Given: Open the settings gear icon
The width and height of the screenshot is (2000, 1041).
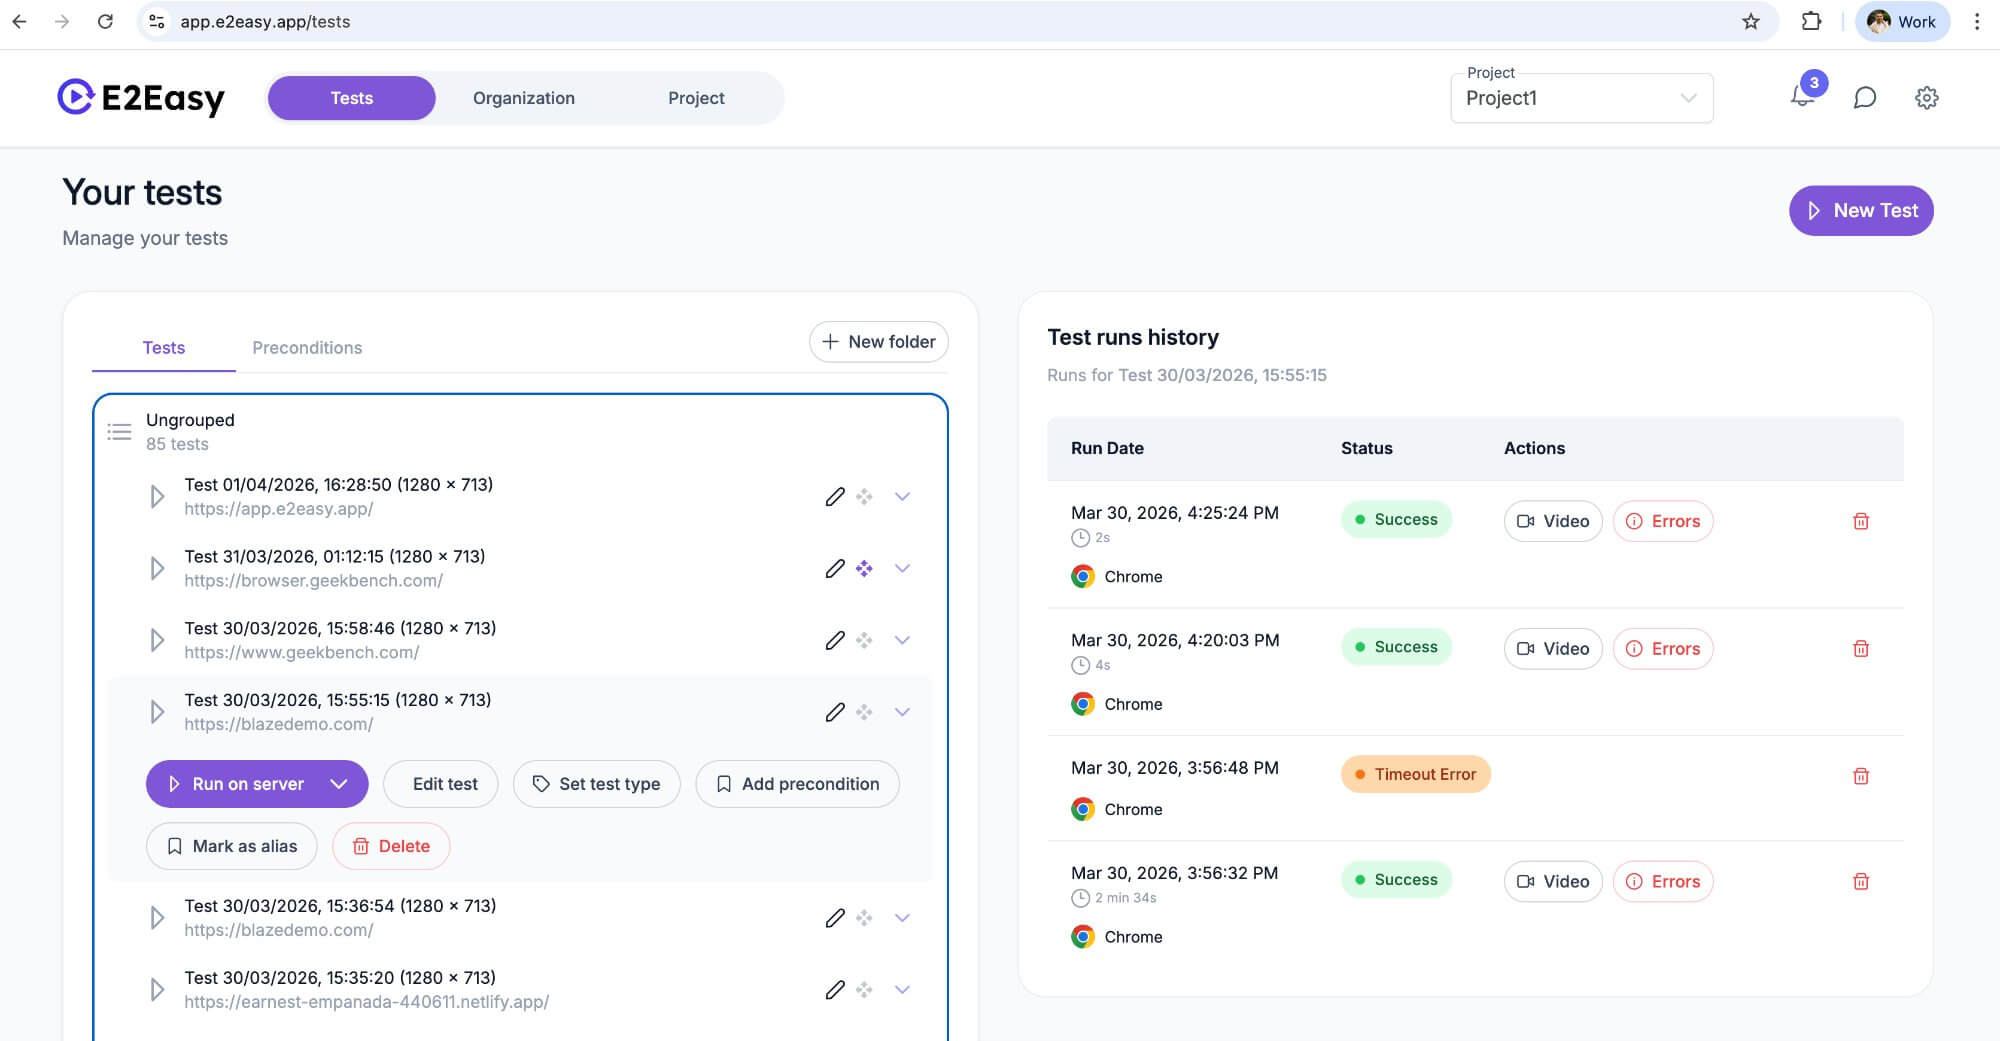Looking at the screenshot, I should [x=1926, y=98].
